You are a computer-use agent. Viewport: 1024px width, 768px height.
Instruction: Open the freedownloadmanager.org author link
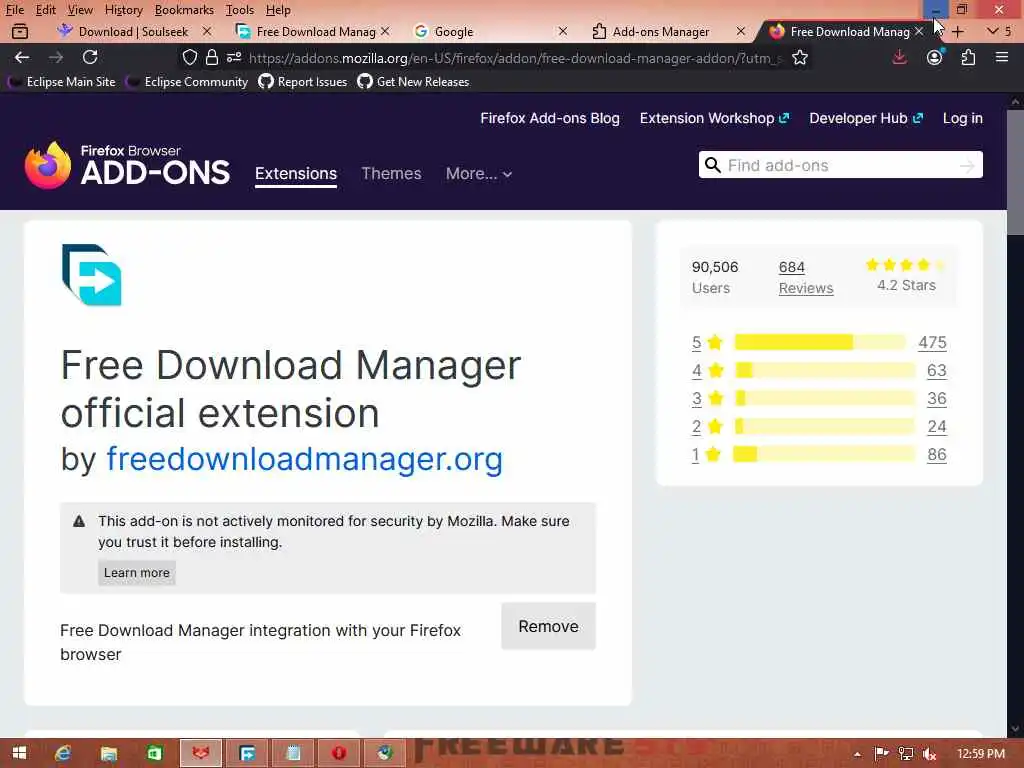click(304, 459)
